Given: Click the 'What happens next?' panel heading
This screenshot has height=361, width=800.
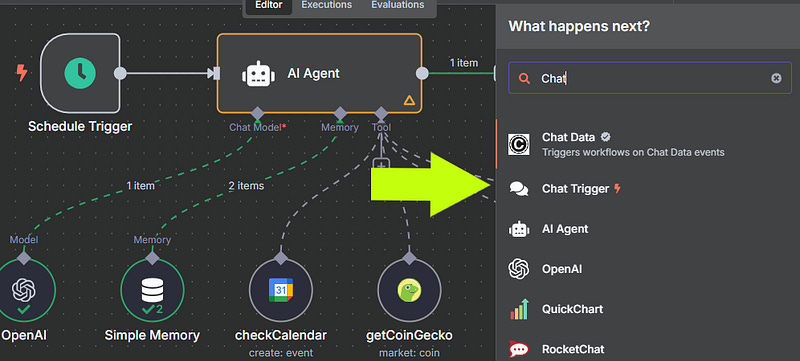Looking at the screenshot, I should click(579, 26).
